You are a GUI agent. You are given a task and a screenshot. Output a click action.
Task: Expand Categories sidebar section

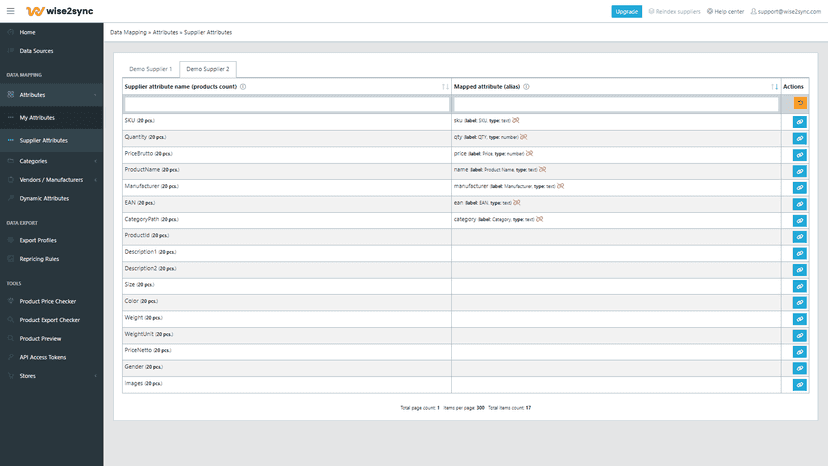click(x=51, y=161)
